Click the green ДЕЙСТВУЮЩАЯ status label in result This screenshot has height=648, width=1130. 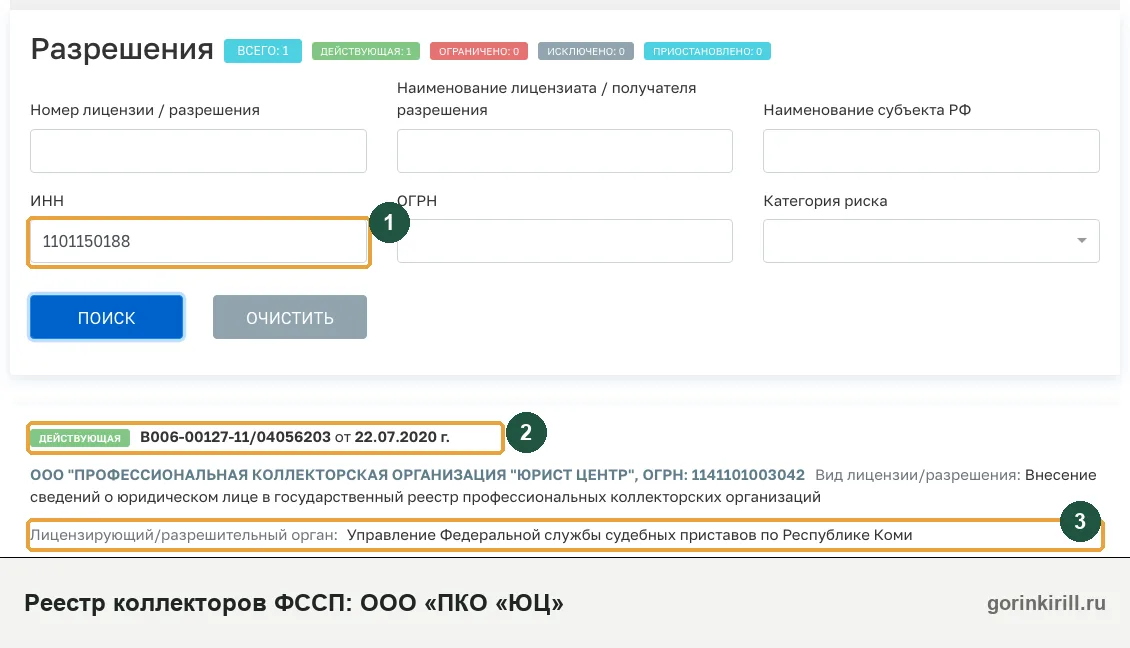(80, 438)
